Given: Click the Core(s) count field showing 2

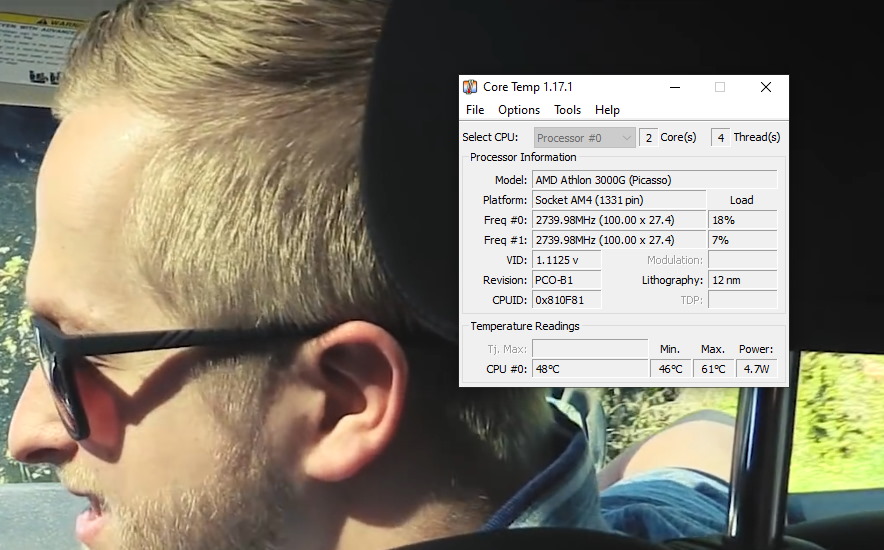Looking at the screenshot, I should click(648, 138).
